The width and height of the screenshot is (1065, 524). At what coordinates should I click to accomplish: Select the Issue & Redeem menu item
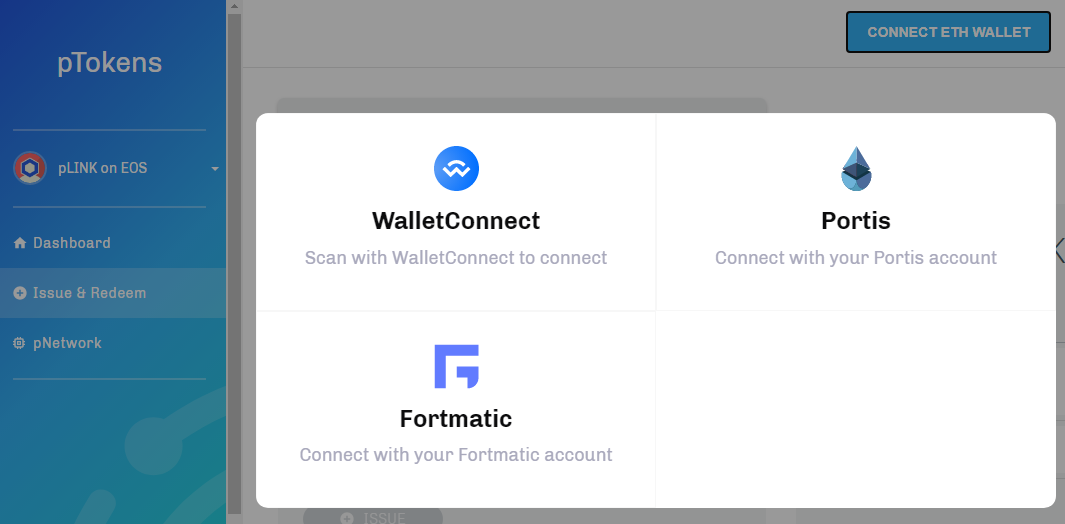[x=113, y=293]
